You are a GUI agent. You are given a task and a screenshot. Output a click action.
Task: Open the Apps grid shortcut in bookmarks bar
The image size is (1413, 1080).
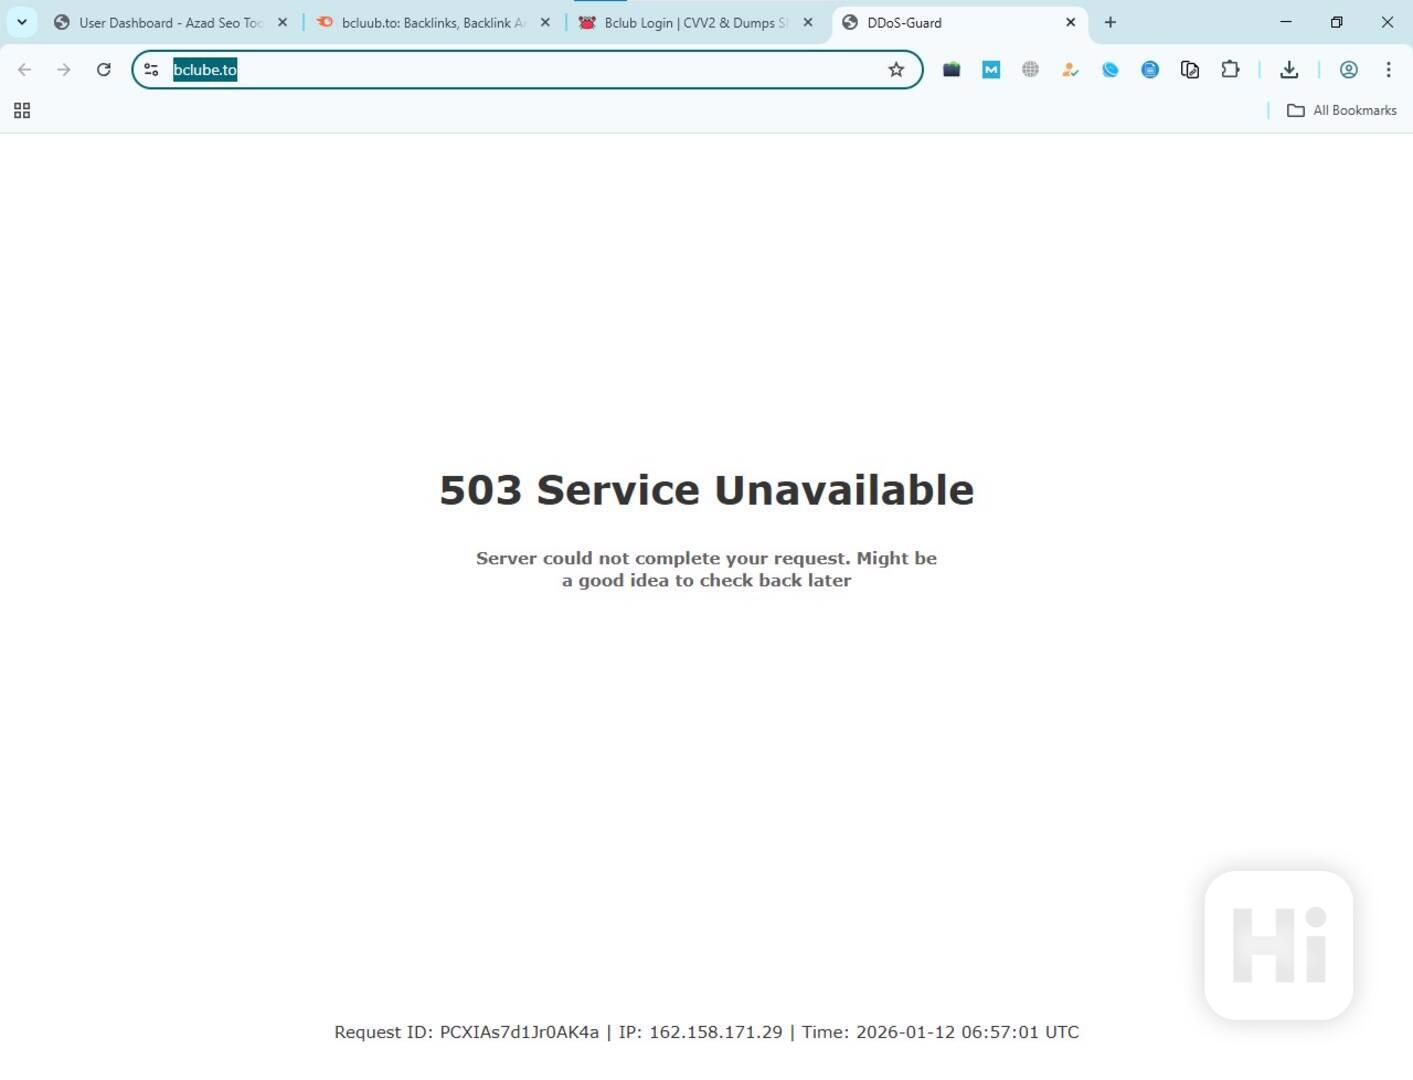[22, 110]
